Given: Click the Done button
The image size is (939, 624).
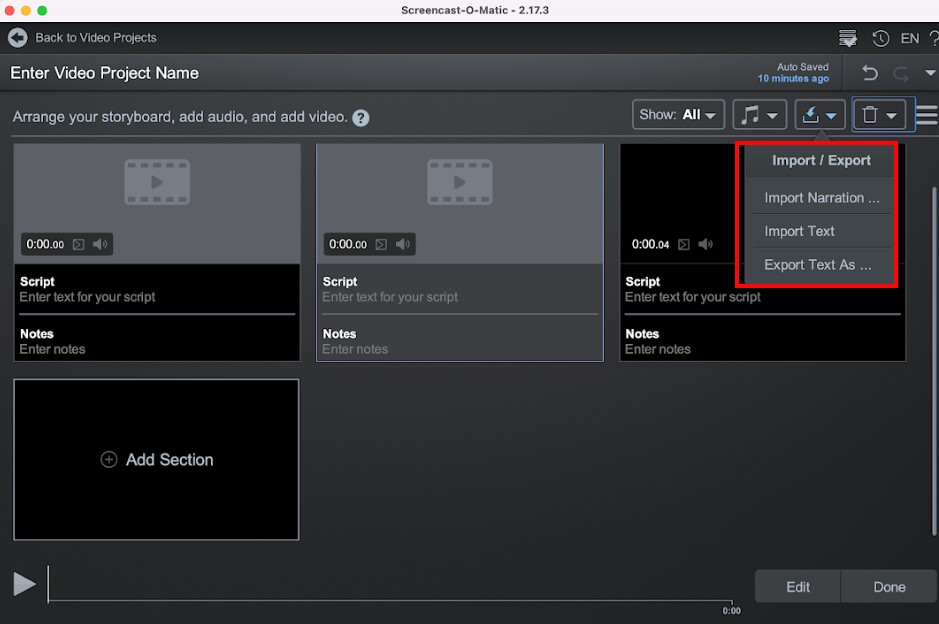Looking at the screenshot, I should 888,586.
